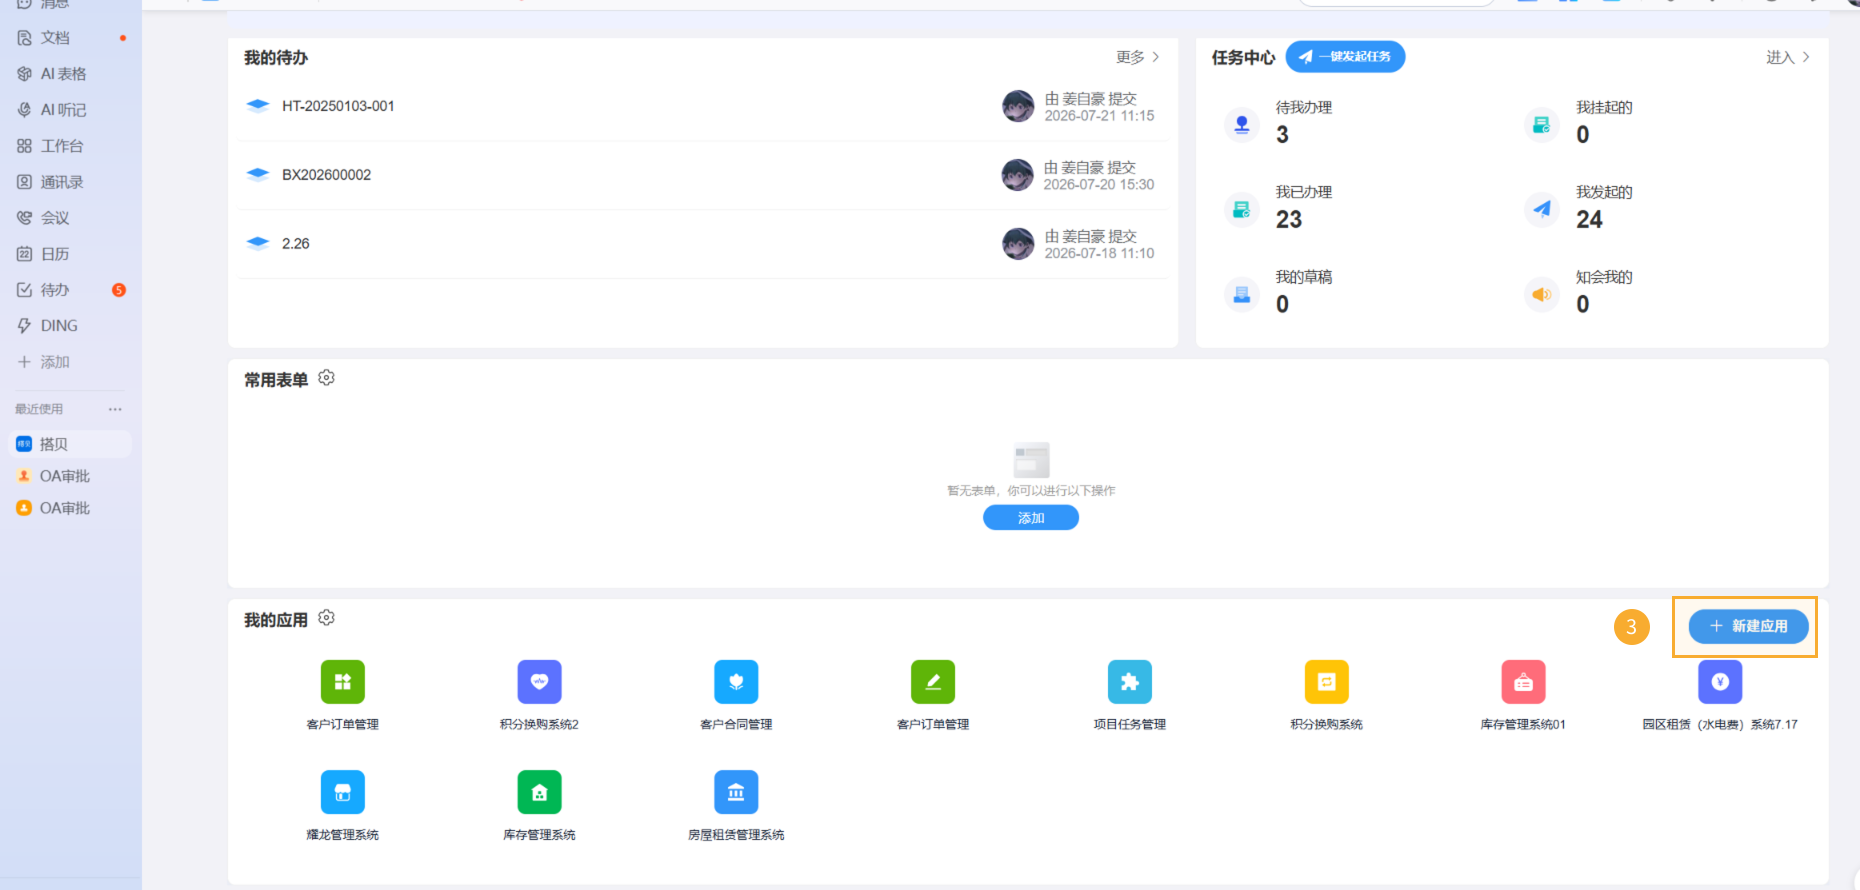Screen dimensions: 1860x890
Task: Click the 添加 button under 常用表单
Action: [1031, 517]
